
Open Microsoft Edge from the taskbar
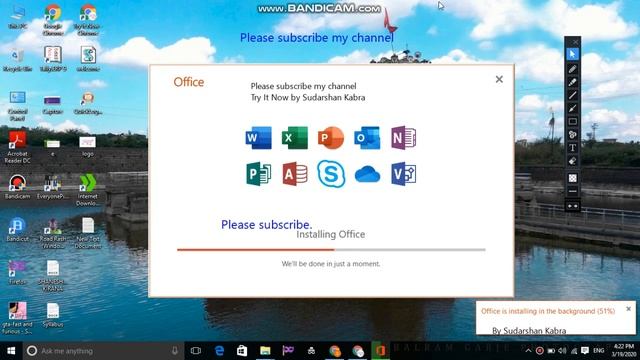coord(219,351)
